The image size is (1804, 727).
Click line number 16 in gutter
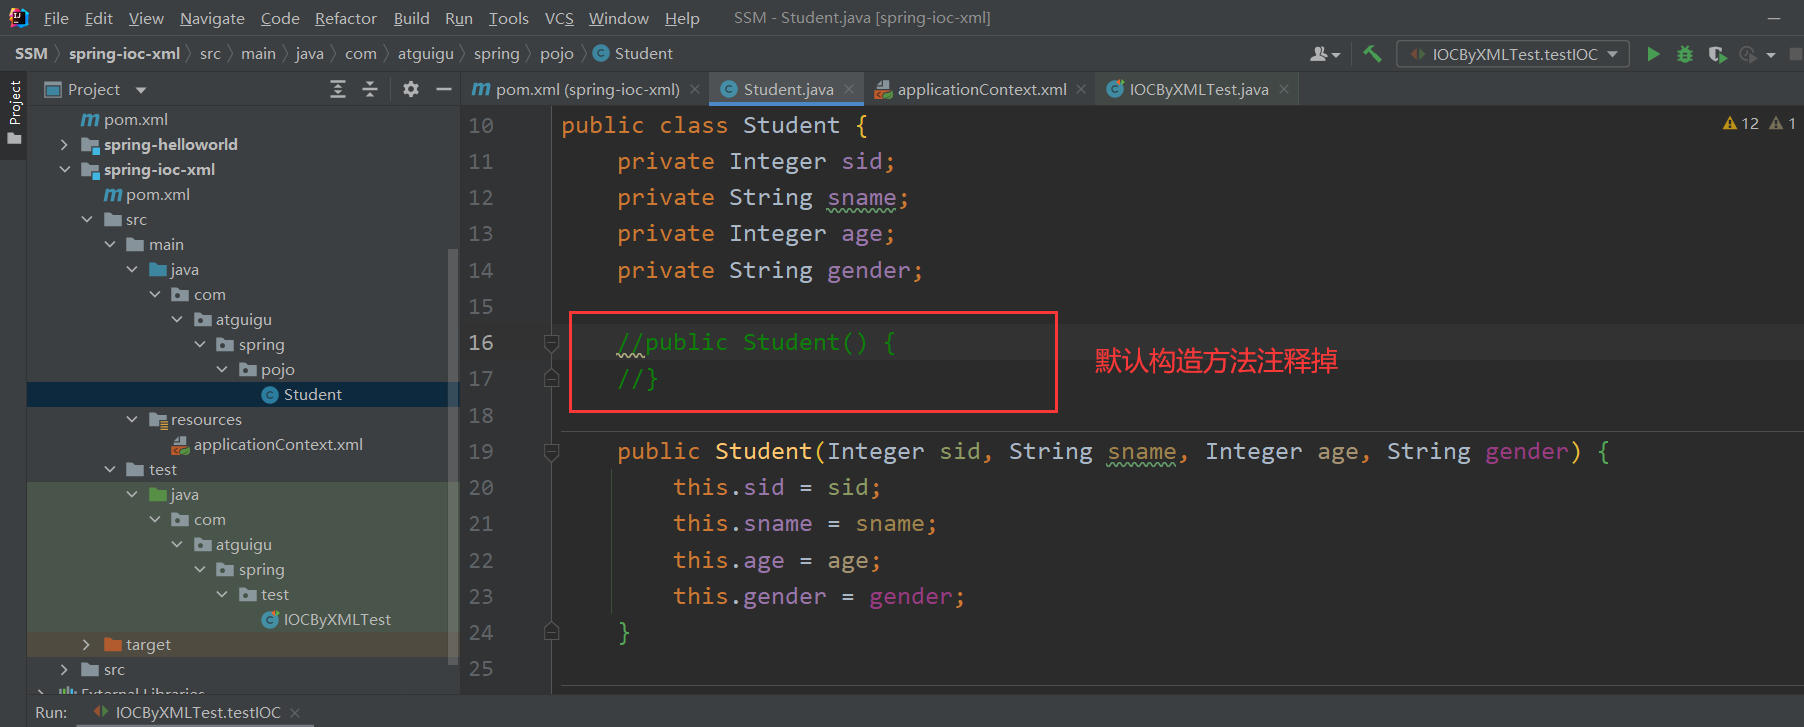(481, 343)
